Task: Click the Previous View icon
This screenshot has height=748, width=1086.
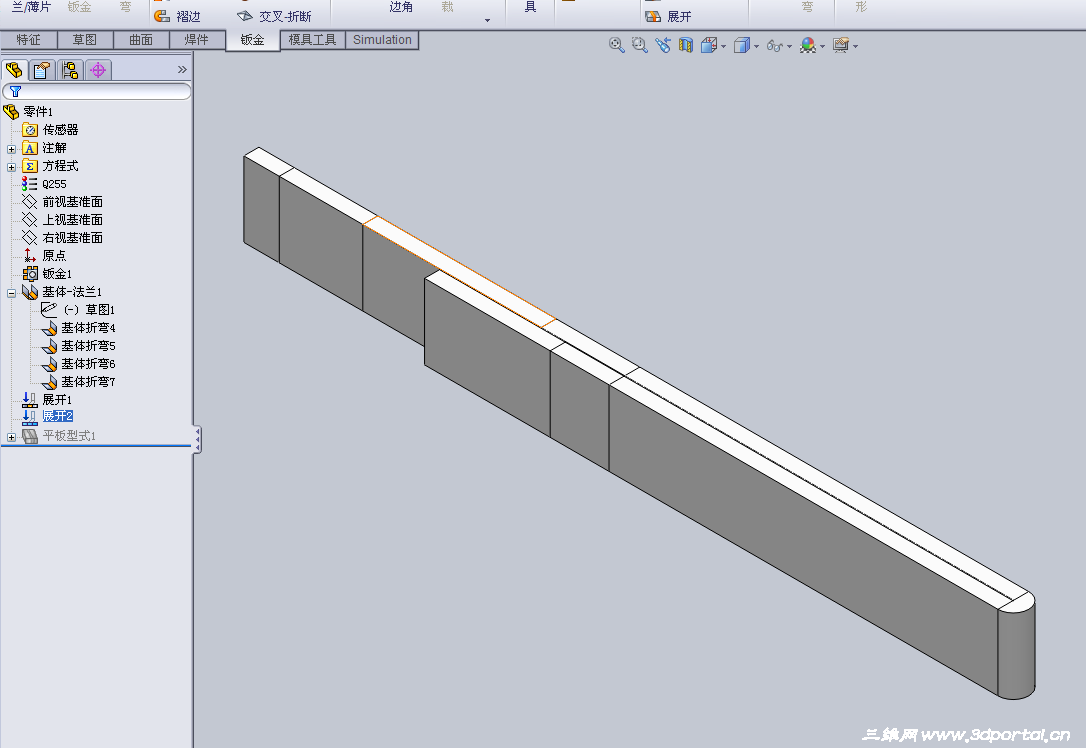Action: pyautogui.click(x=663, y=46)
